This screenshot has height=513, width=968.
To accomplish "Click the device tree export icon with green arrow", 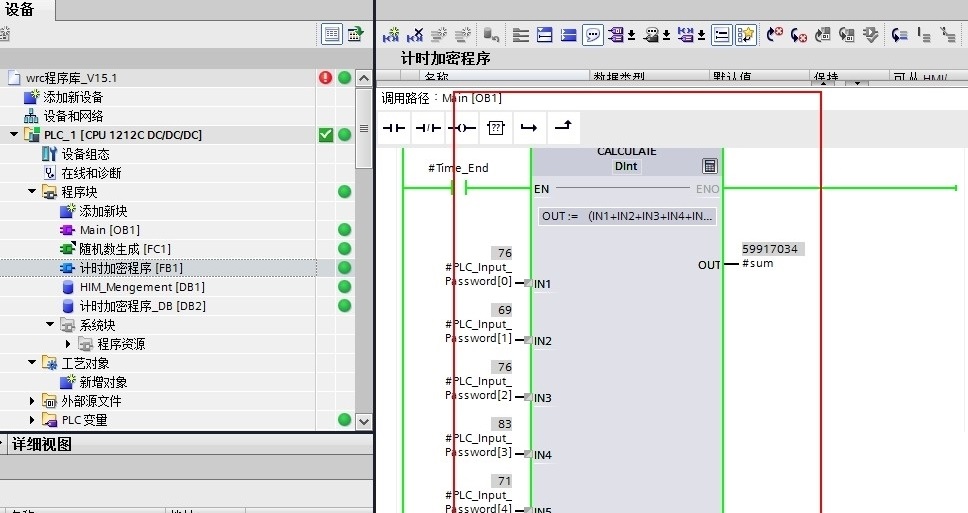I will tap(356, 34).
